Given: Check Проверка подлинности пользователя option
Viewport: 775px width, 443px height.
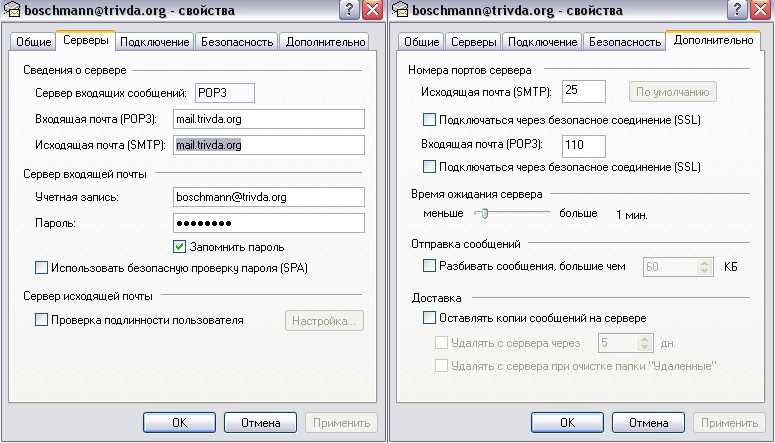Looking at the screenshot, I should click(x=41, y=320).
